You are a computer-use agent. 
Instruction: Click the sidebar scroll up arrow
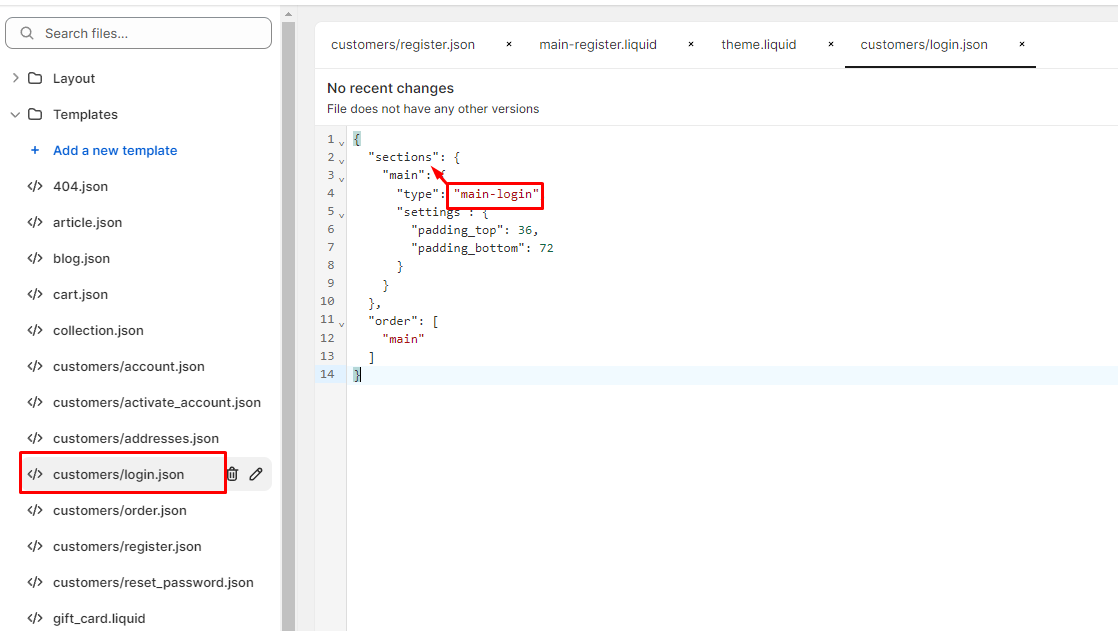click(288, 14)
